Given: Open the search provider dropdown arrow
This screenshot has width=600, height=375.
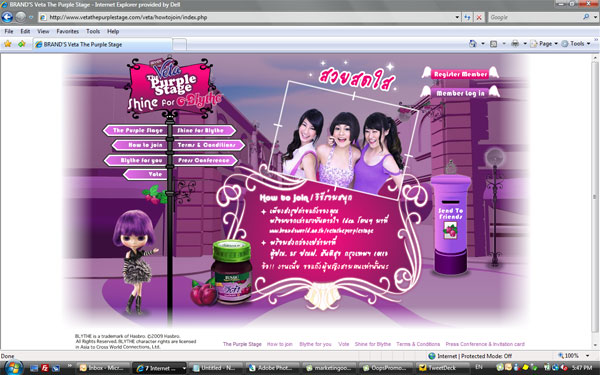Looking at the screenshot, I should (x=595, y=17).
